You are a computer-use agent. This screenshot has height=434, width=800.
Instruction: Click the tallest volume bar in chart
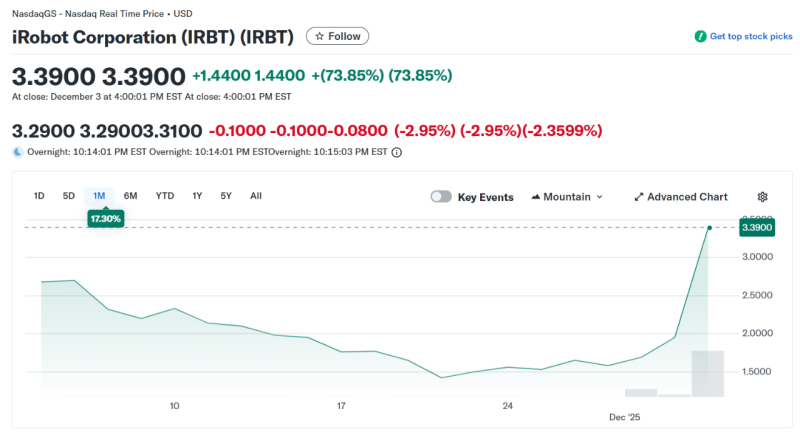(x=707, y=373)
